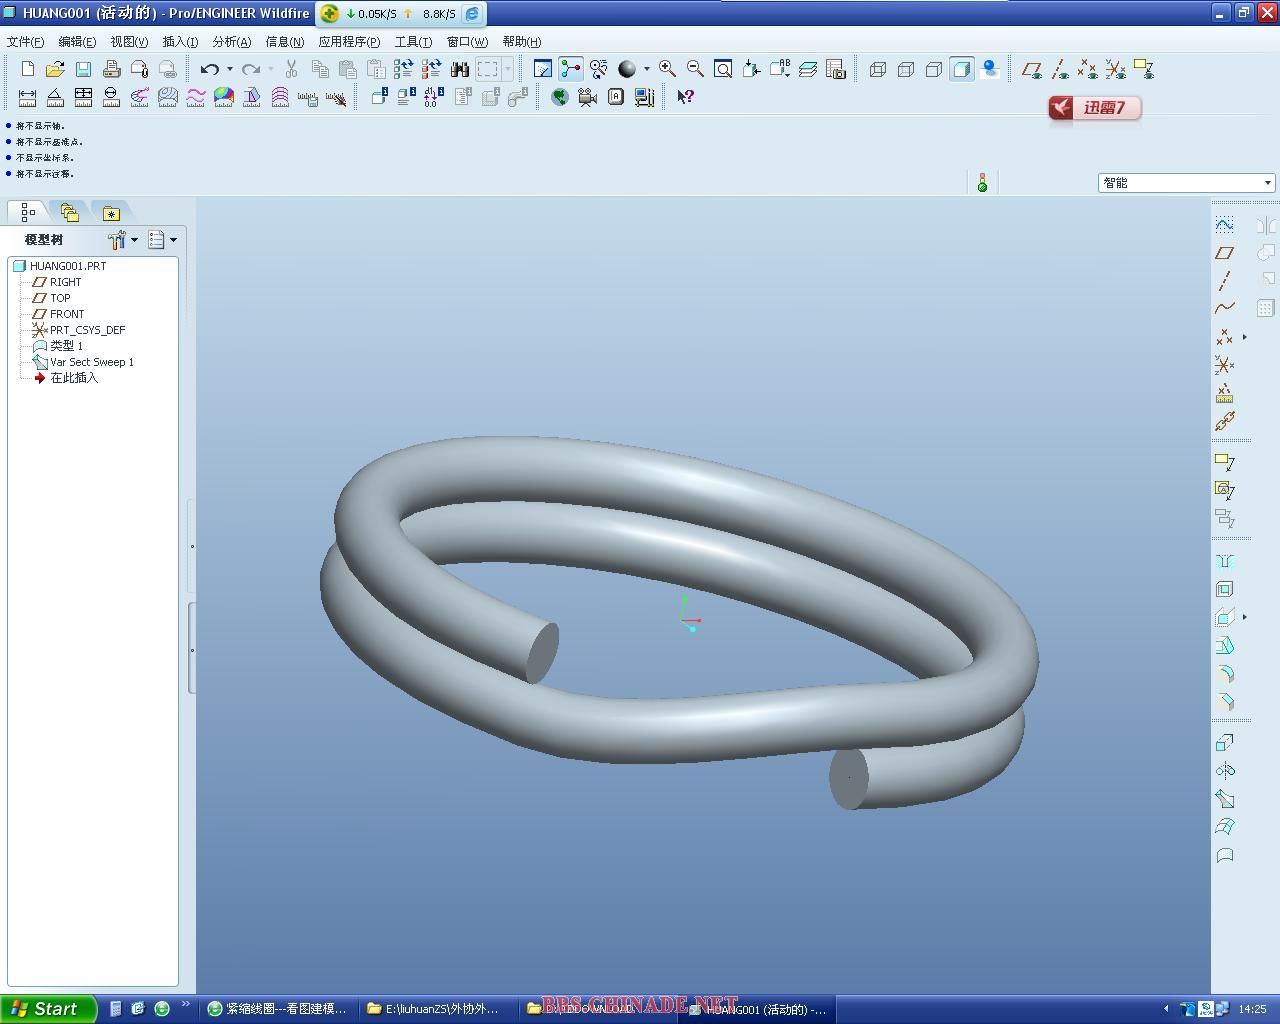This screenshot has width=1280, height=1024.
Task: Toggle datum axes display
Action: pos(1060,69)
